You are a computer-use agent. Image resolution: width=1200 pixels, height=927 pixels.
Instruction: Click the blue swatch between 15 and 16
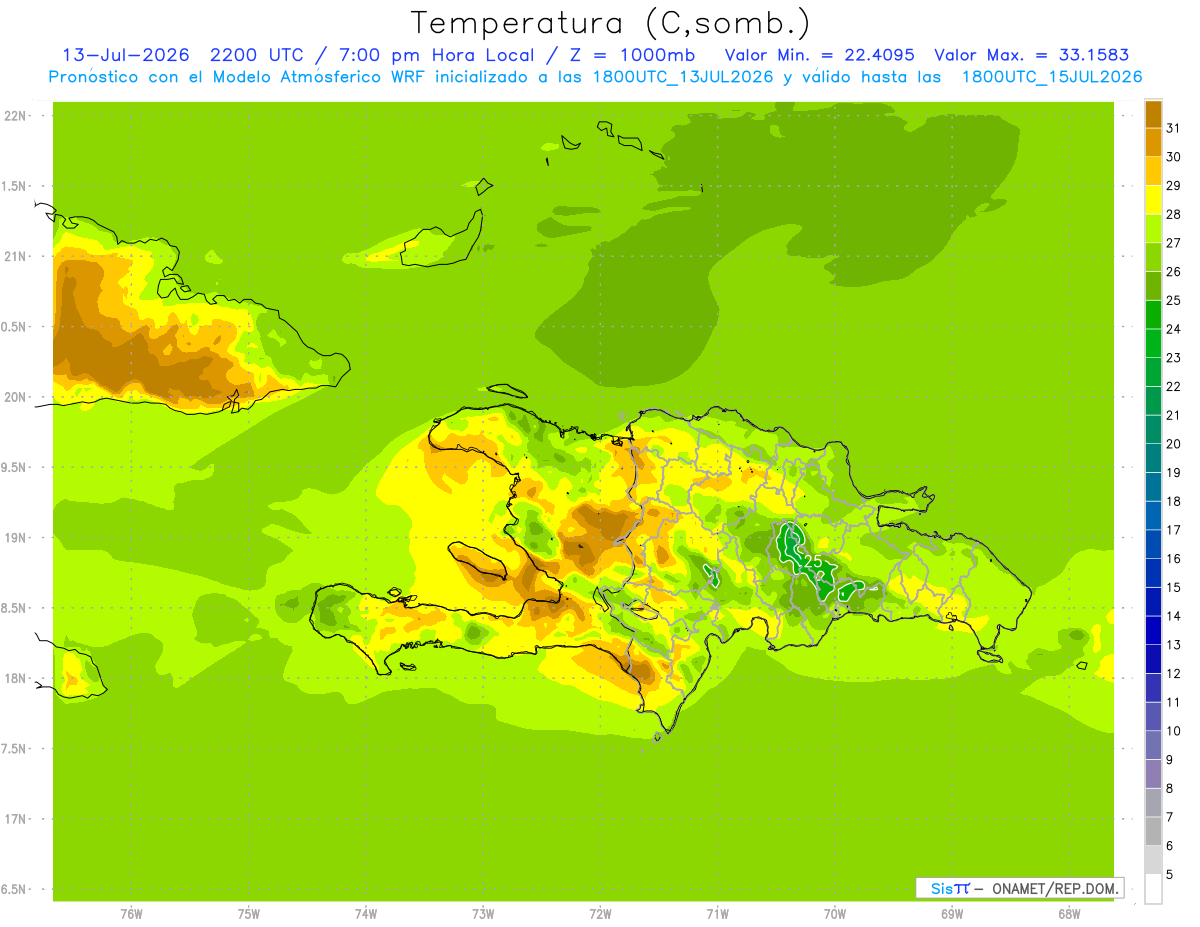1153,573
